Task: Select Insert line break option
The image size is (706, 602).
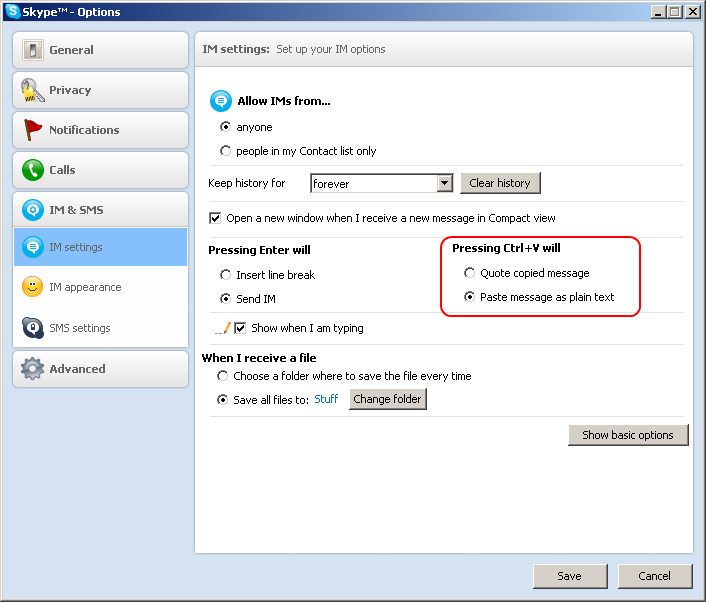Action: click(225, 275)
